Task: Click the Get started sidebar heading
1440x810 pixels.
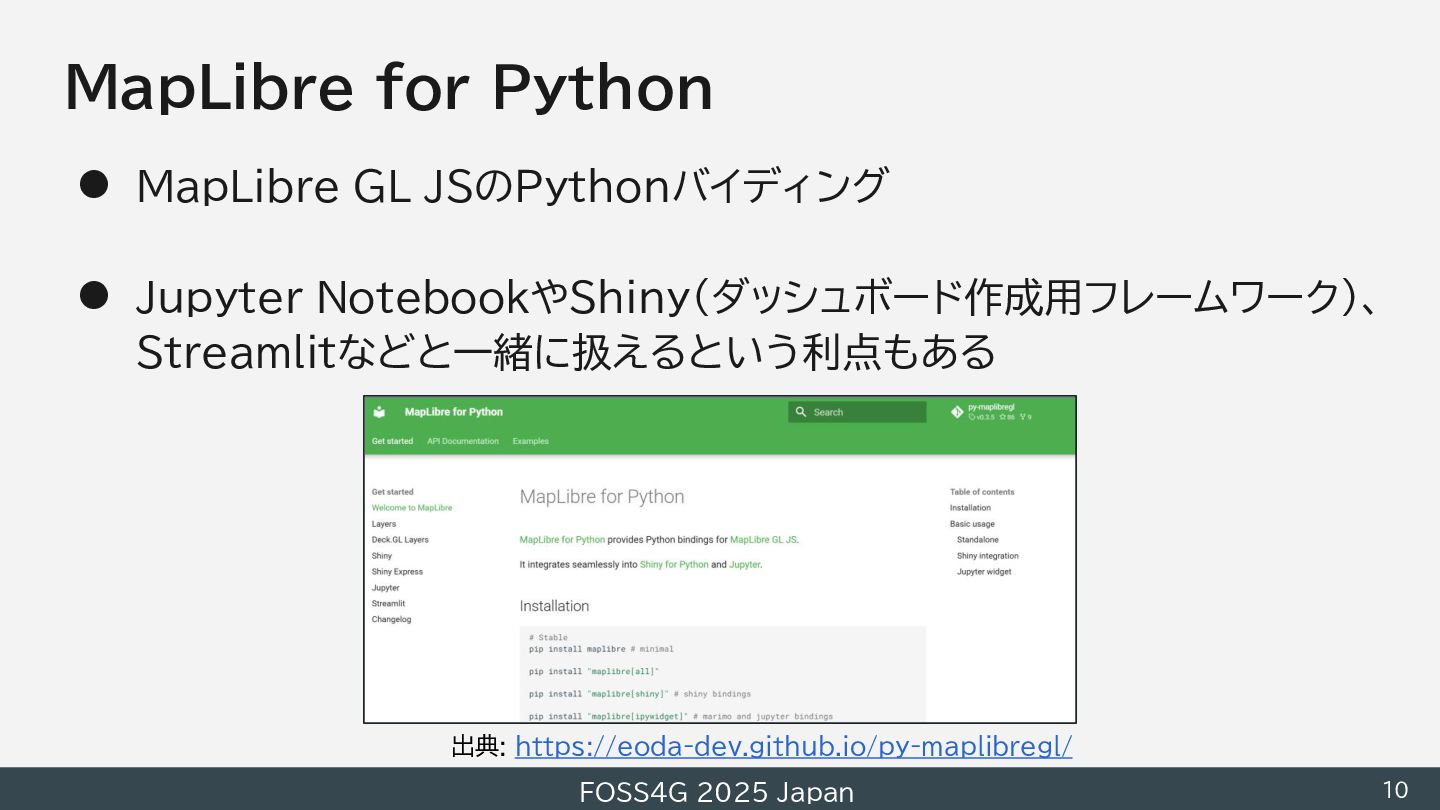Action: click(392, 492)
